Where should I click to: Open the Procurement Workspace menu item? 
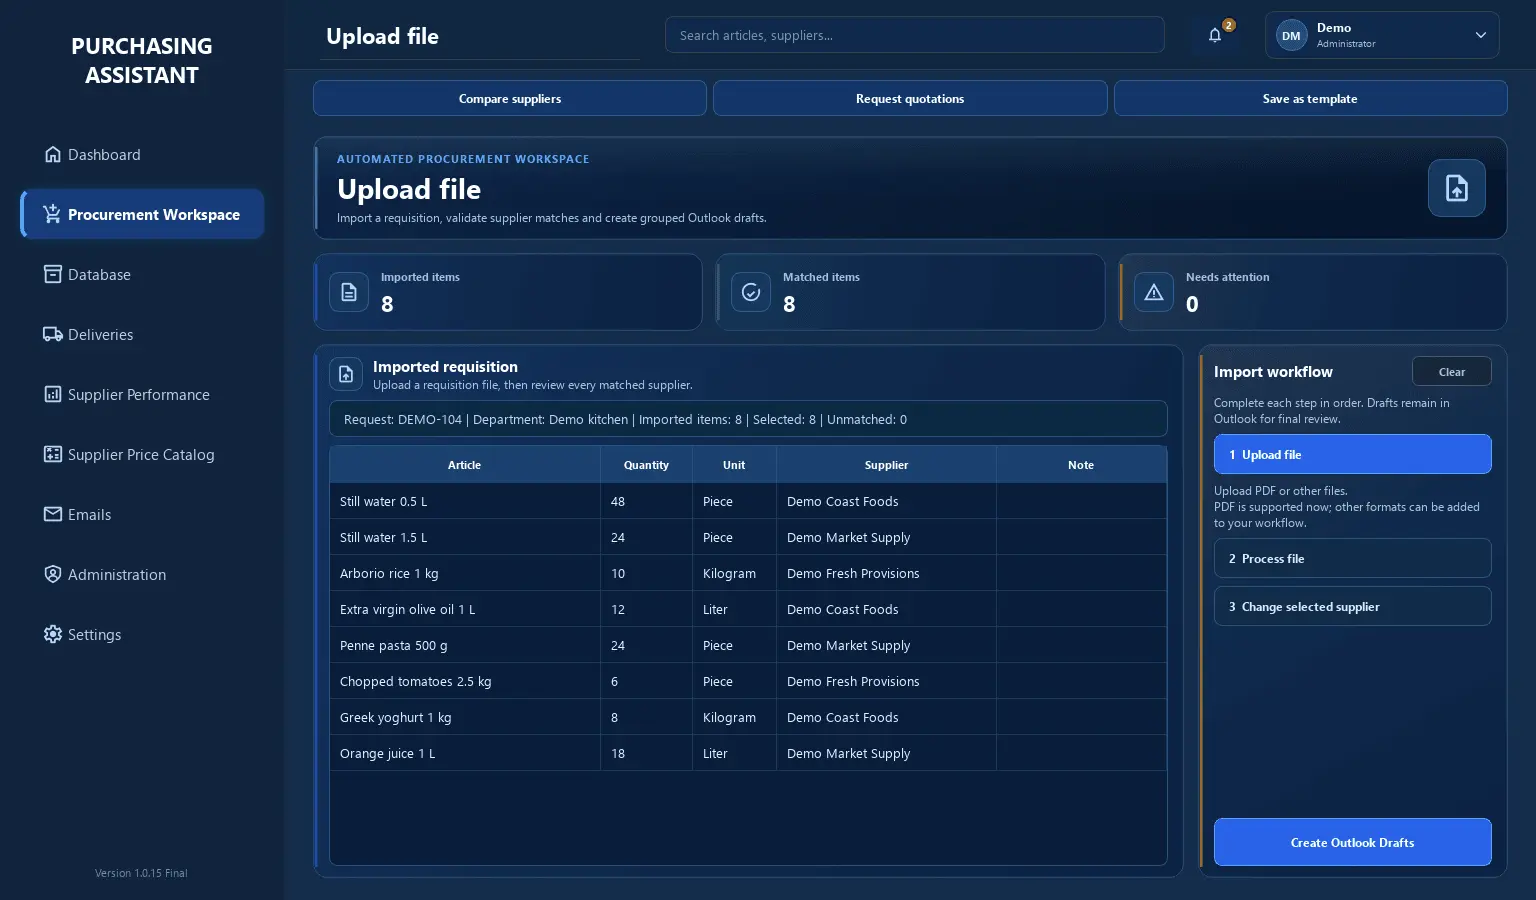point(142,214)
